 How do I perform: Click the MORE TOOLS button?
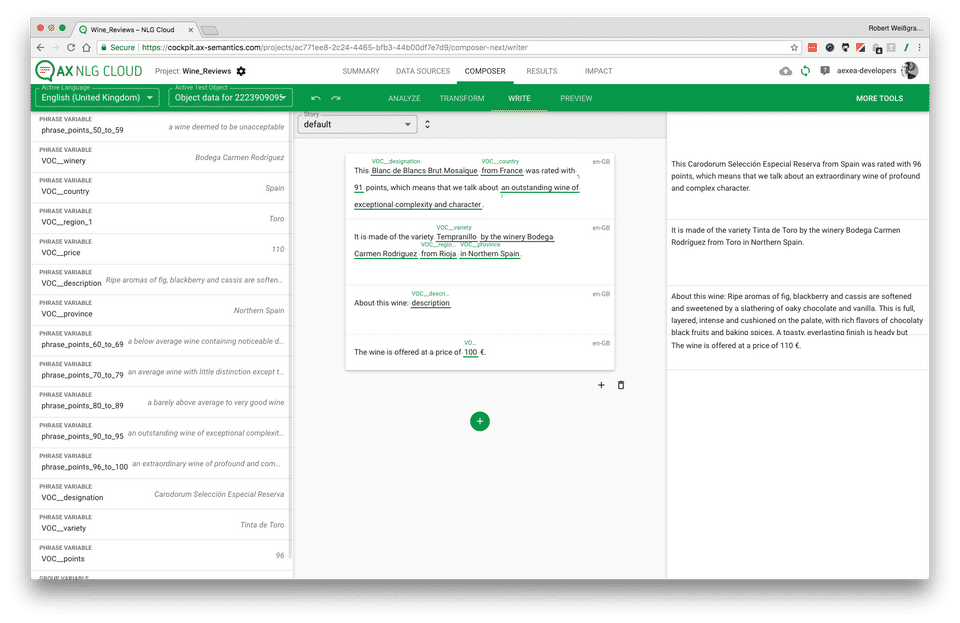879,98
